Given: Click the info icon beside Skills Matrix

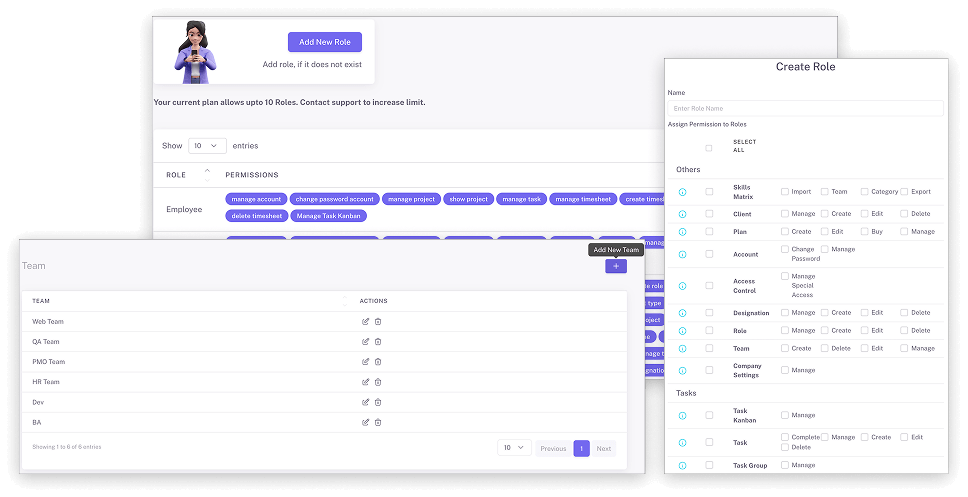Looking at the screenshot, I should coord(683,191).
